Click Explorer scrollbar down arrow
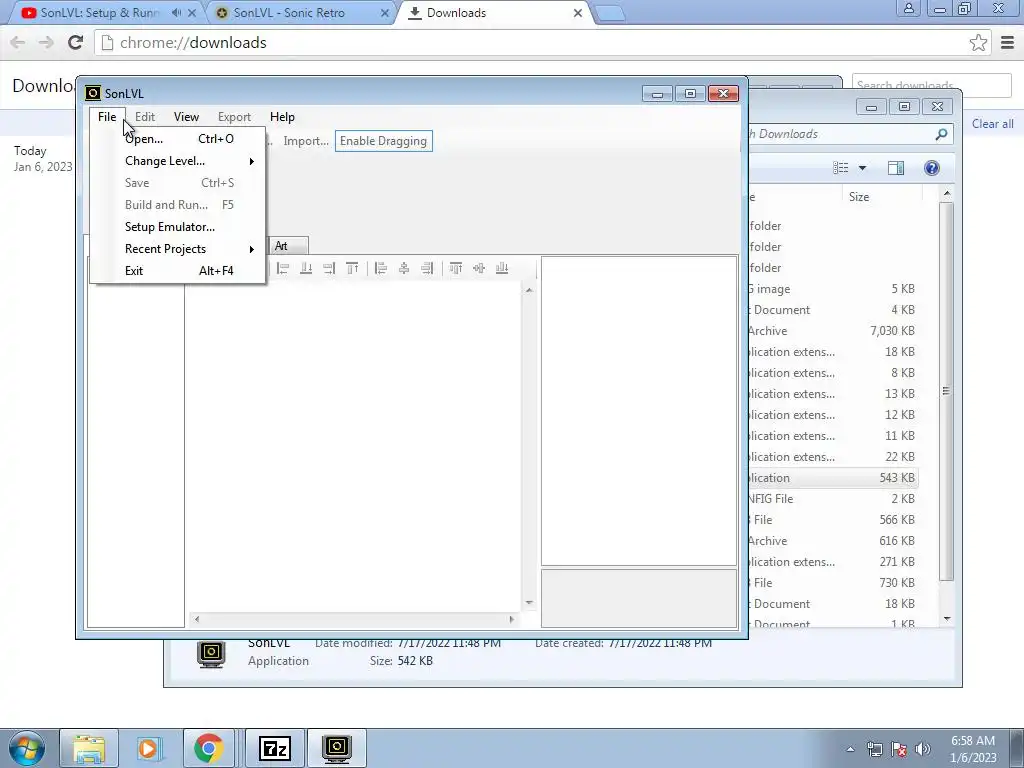 pyautogui.click(x=946, y=618)
